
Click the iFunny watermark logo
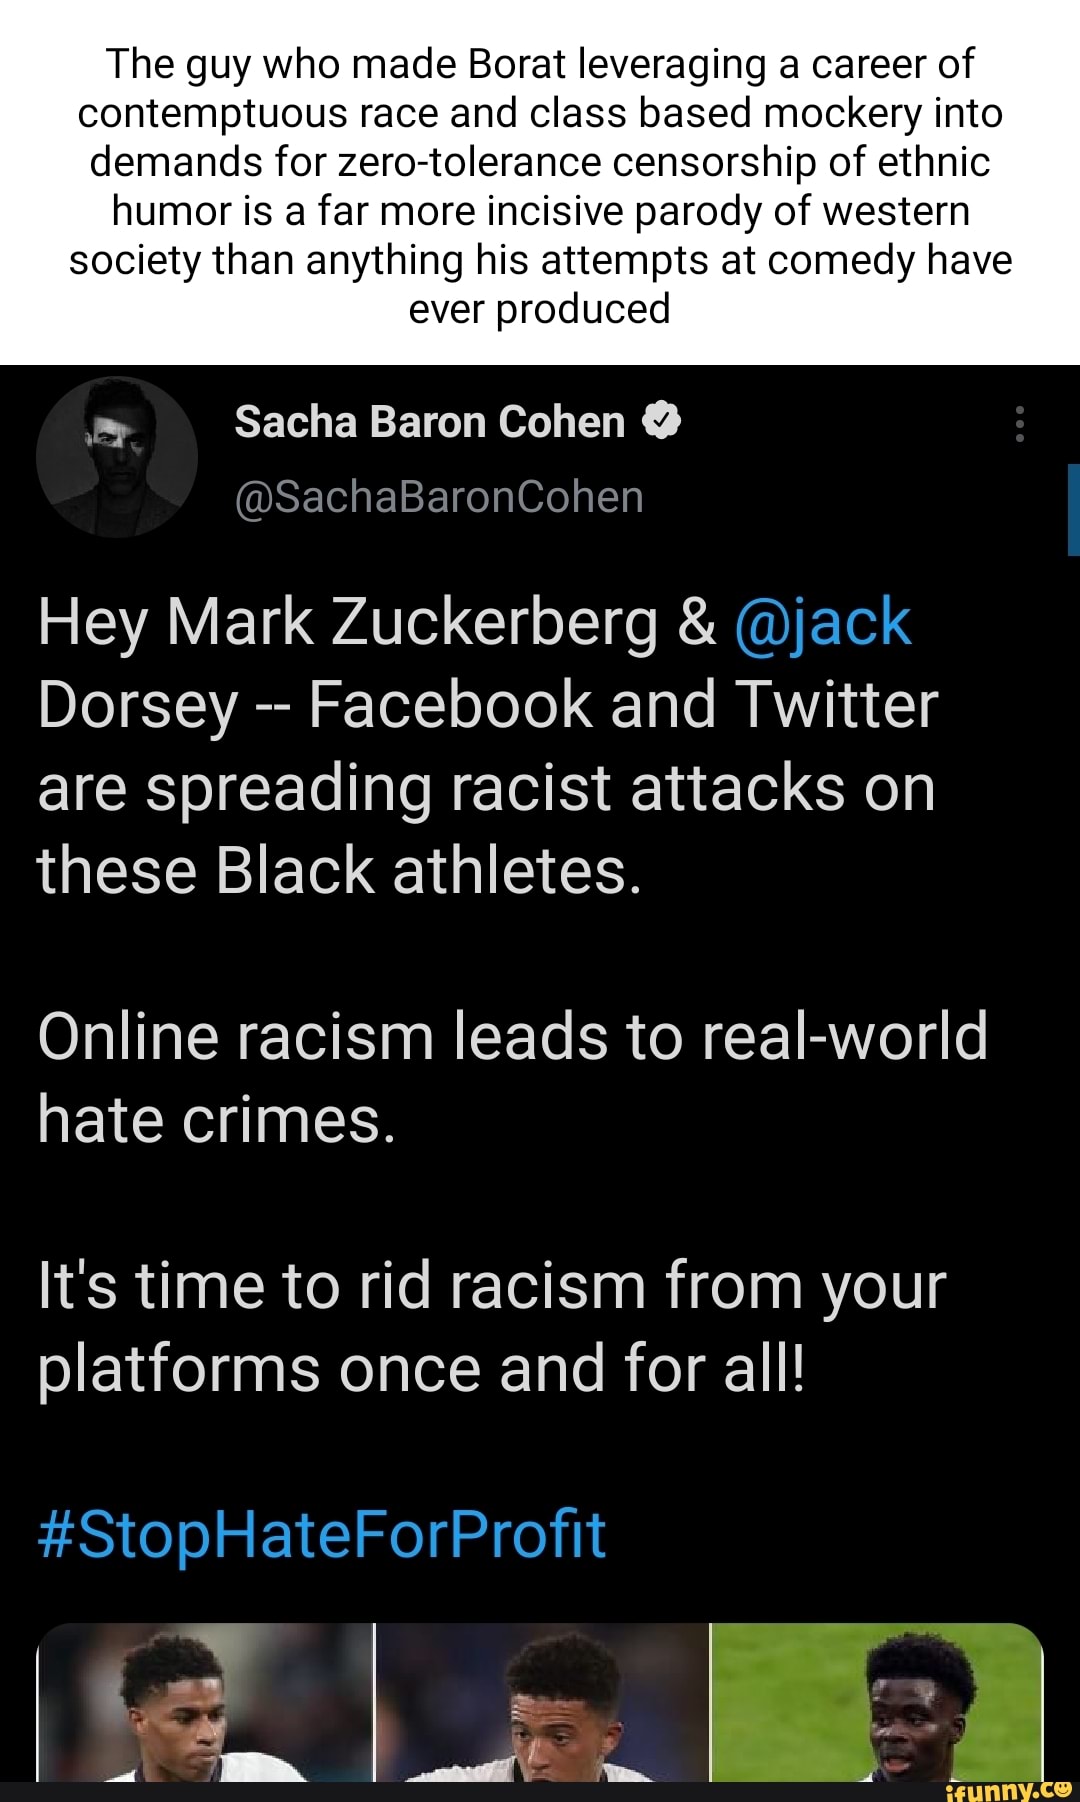pos(1007,1789)
